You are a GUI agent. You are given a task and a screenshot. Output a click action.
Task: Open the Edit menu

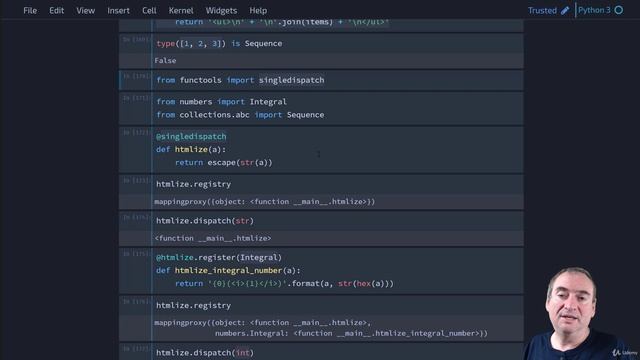(56, 11)
